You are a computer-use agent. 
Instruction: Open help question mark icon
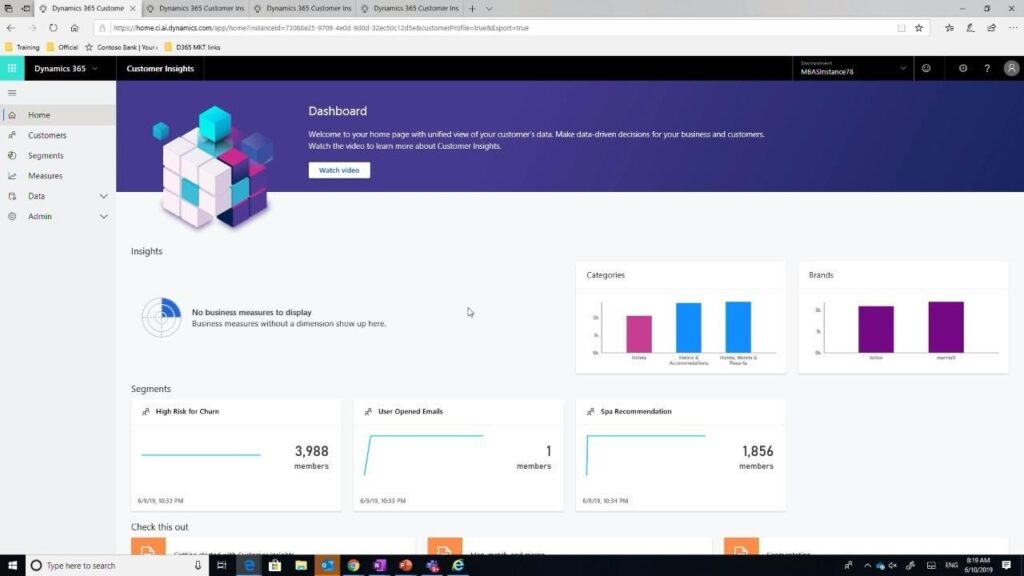pyautogui.click(x=987, y=68)
